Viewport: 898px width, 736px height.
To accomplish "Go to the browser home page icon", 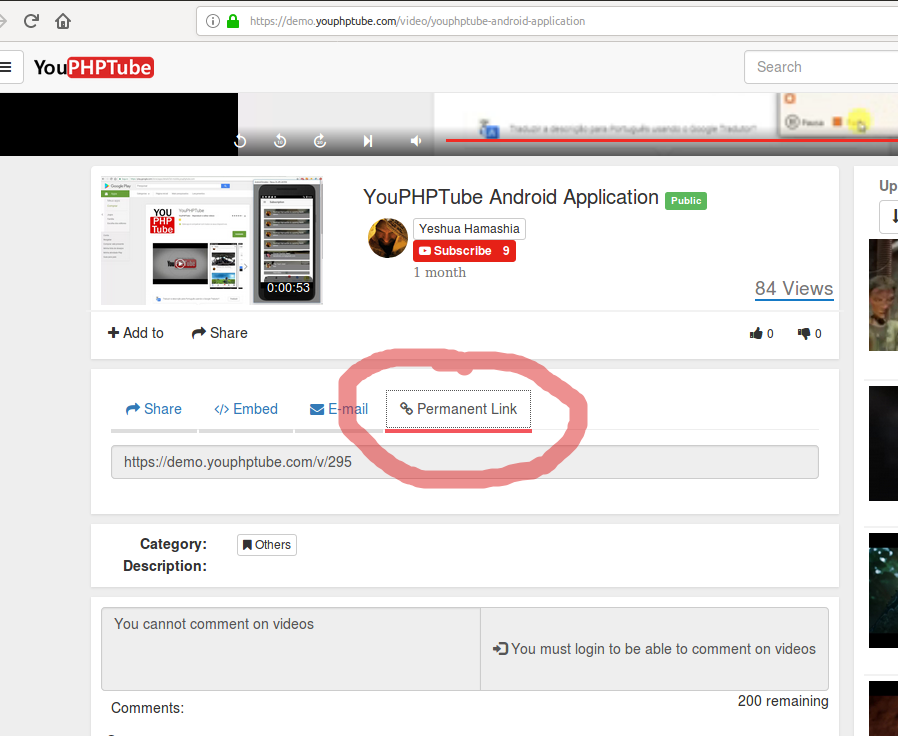I will [63, 21].
